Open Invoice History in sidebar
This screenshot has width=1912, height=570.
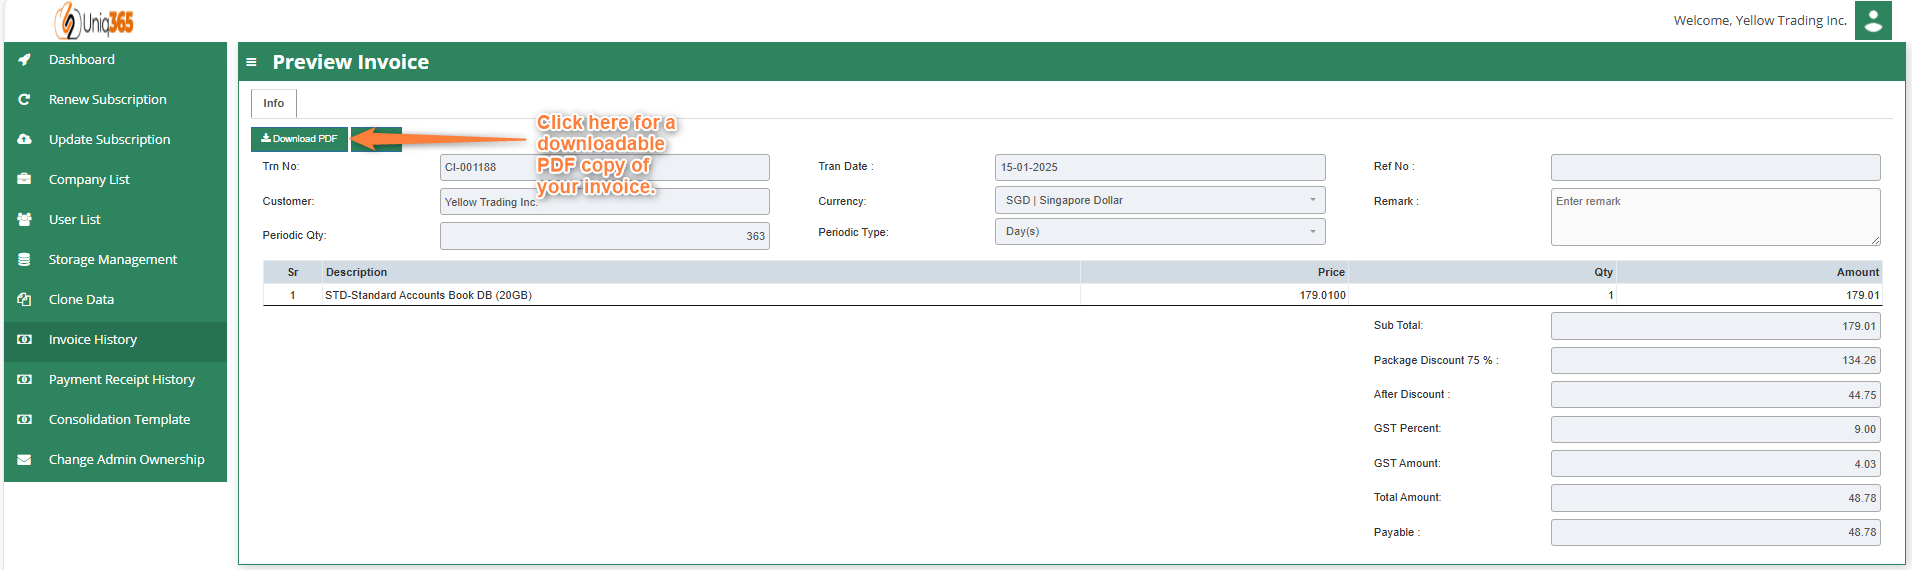coord(93,340)
